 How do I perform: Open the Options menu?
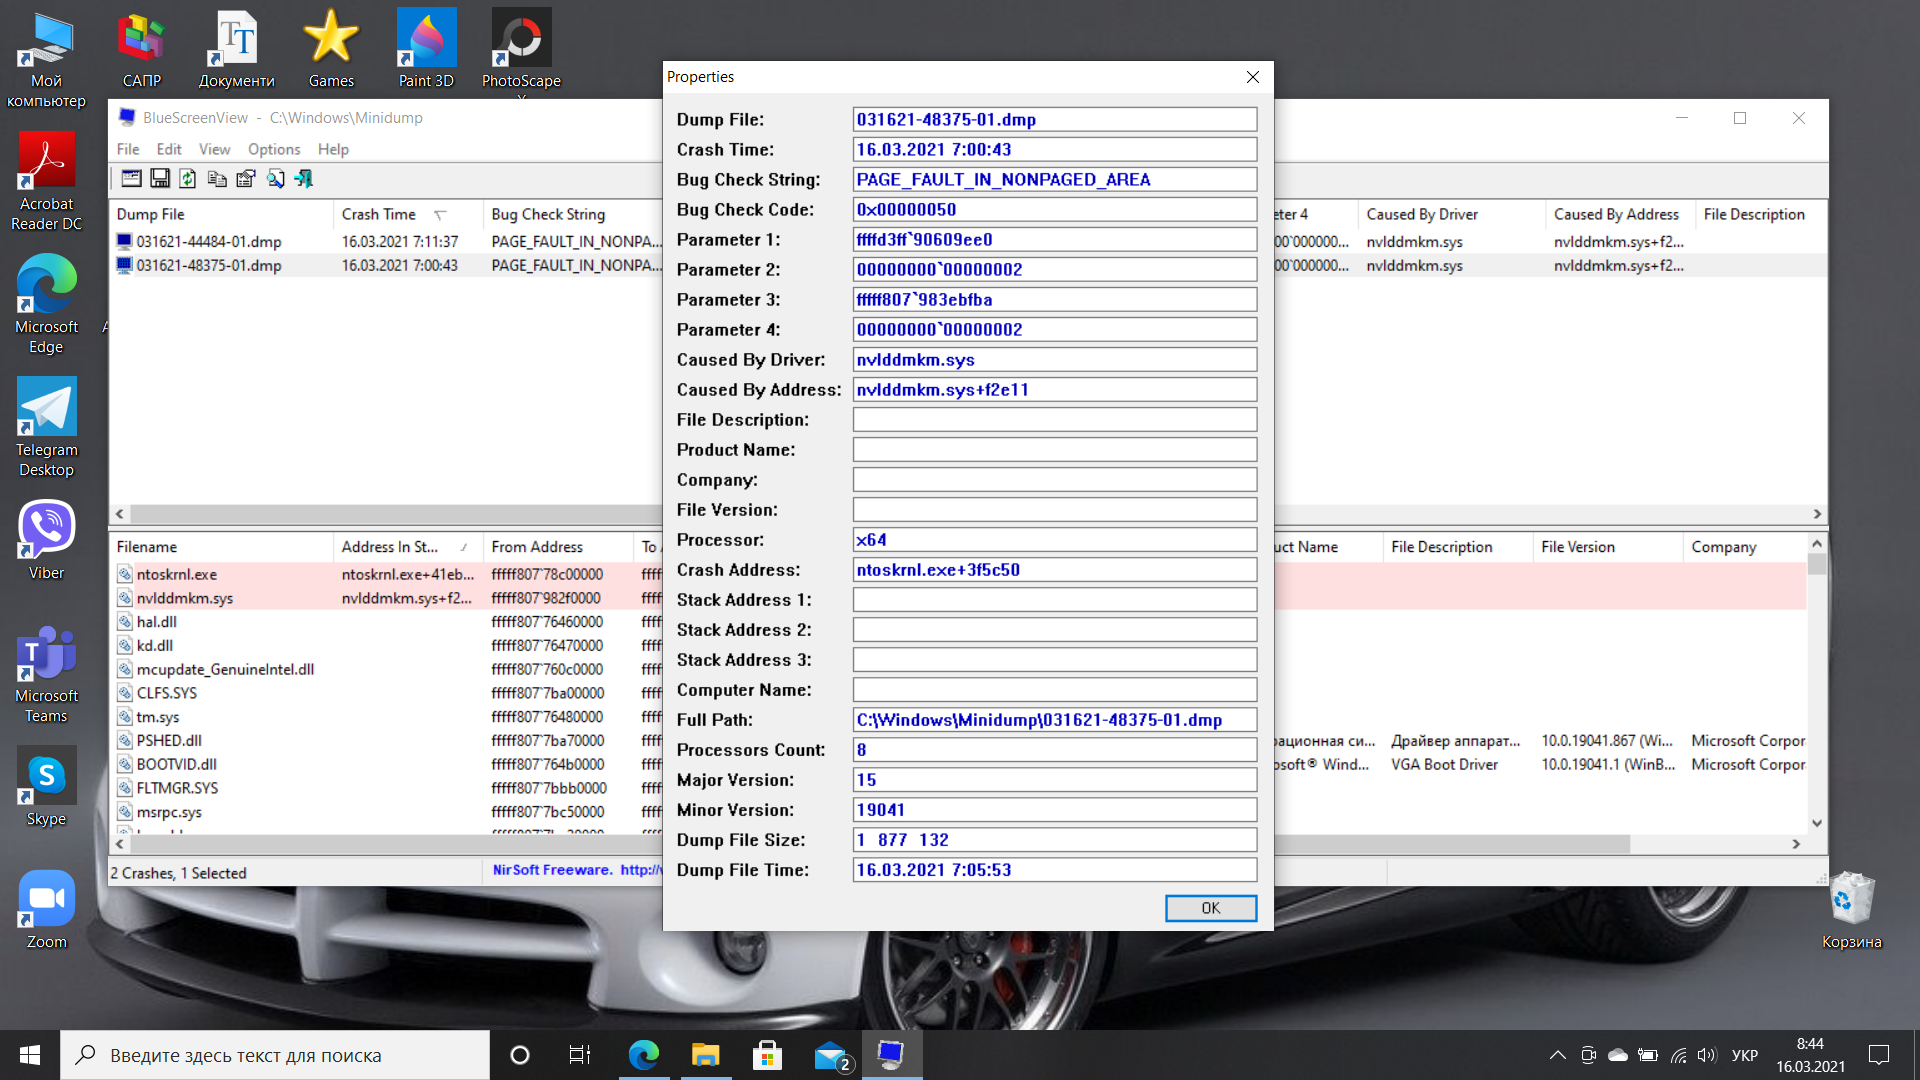[274, 149]
